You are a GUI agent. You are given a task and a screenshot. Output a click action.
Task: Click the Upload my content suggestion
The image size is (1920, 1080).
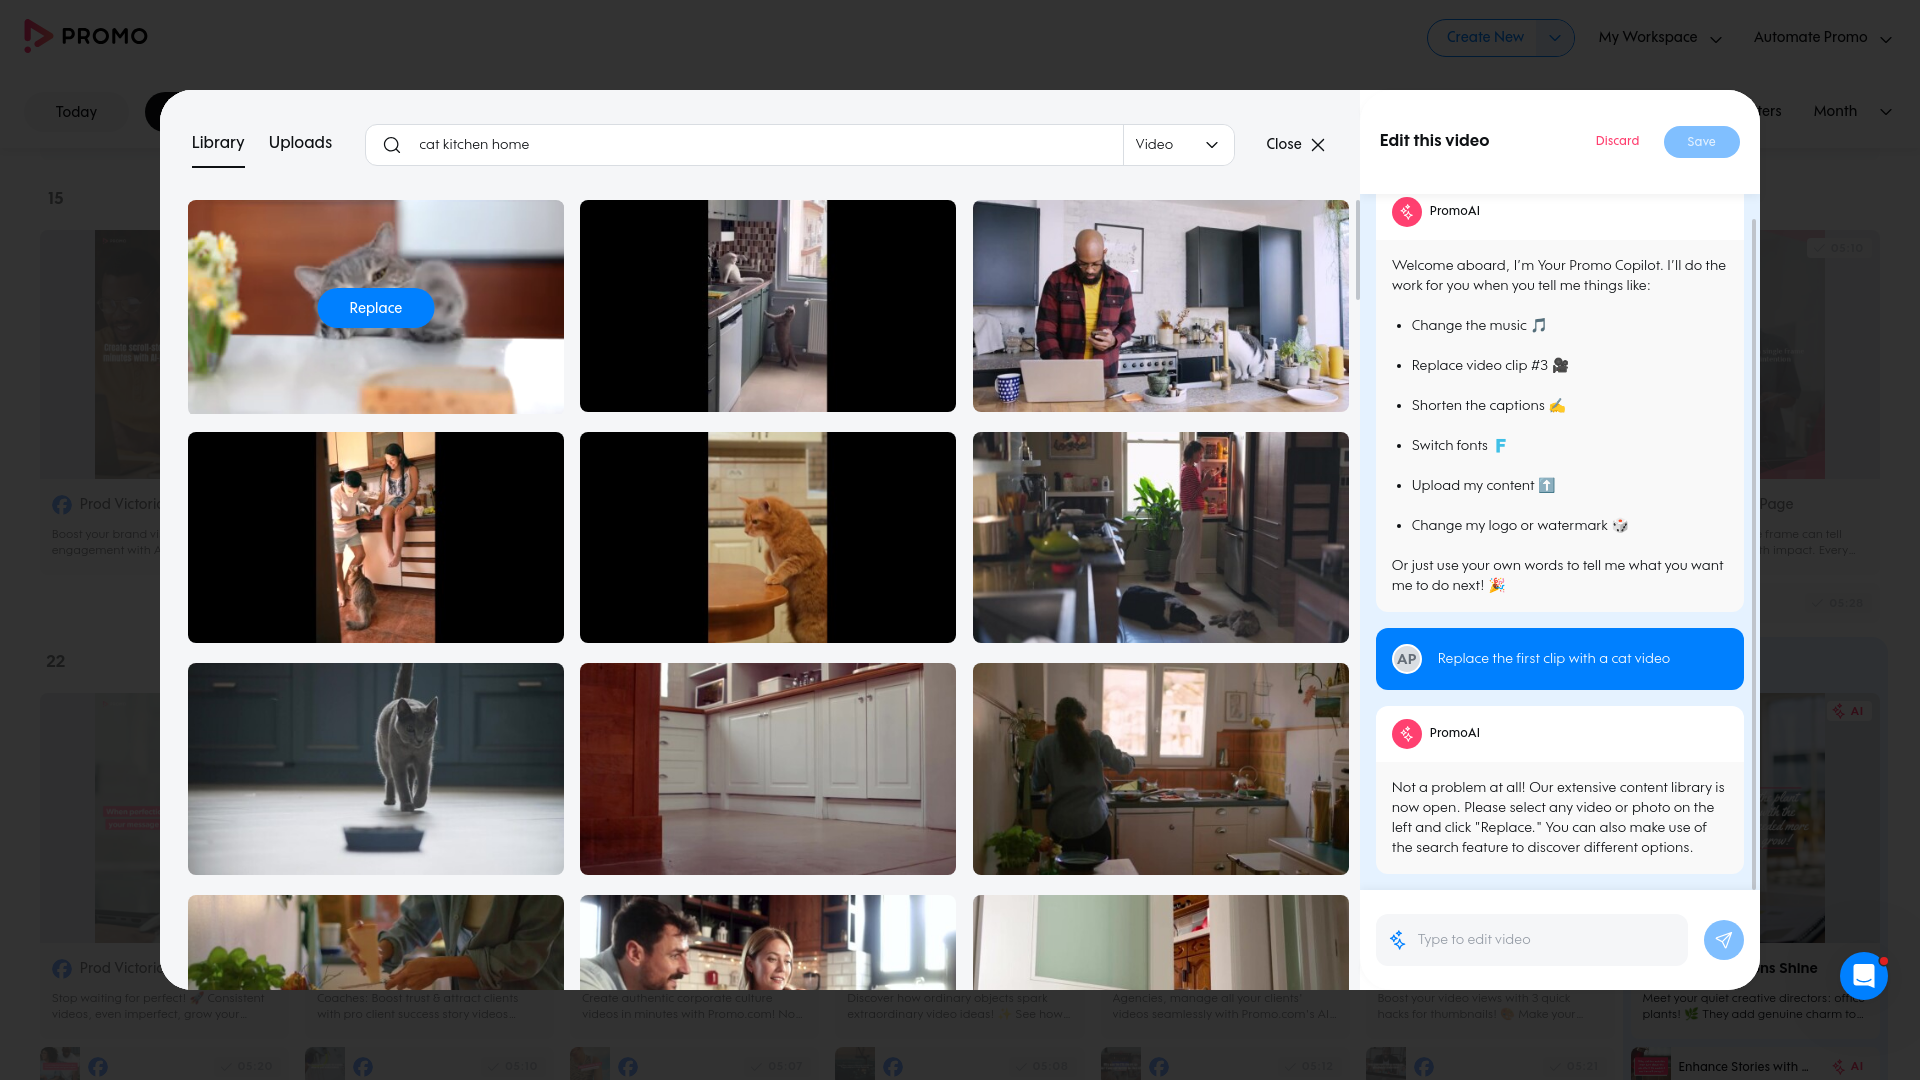click(1482, 486)
